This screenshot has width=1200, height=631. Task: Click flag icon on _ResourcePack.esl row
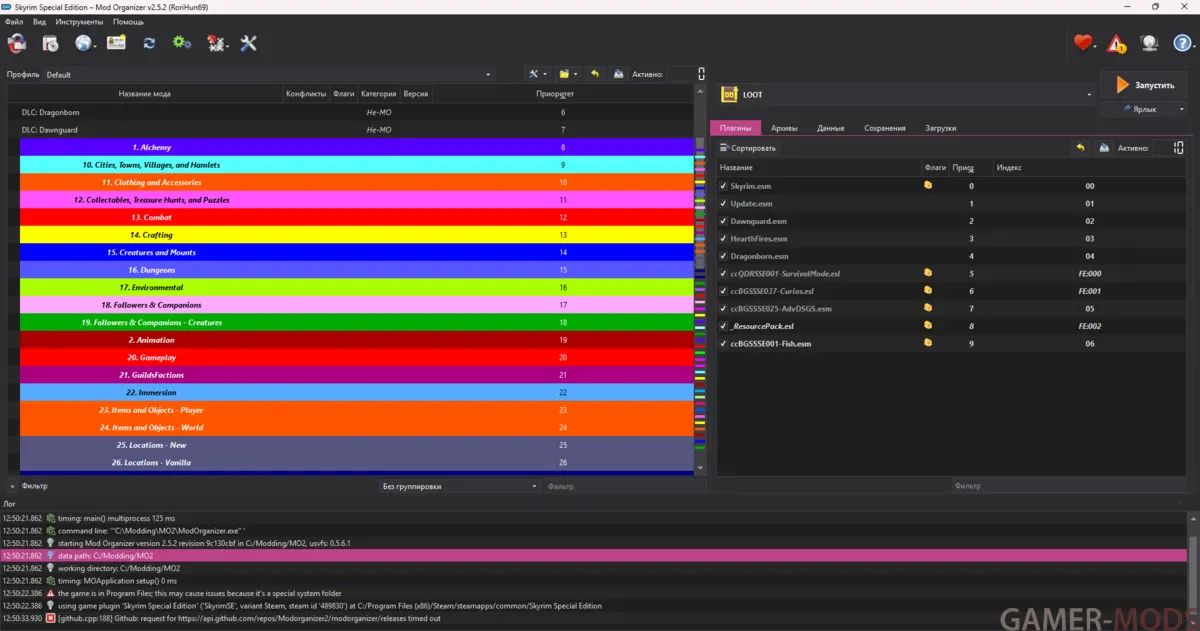(928, 325)
